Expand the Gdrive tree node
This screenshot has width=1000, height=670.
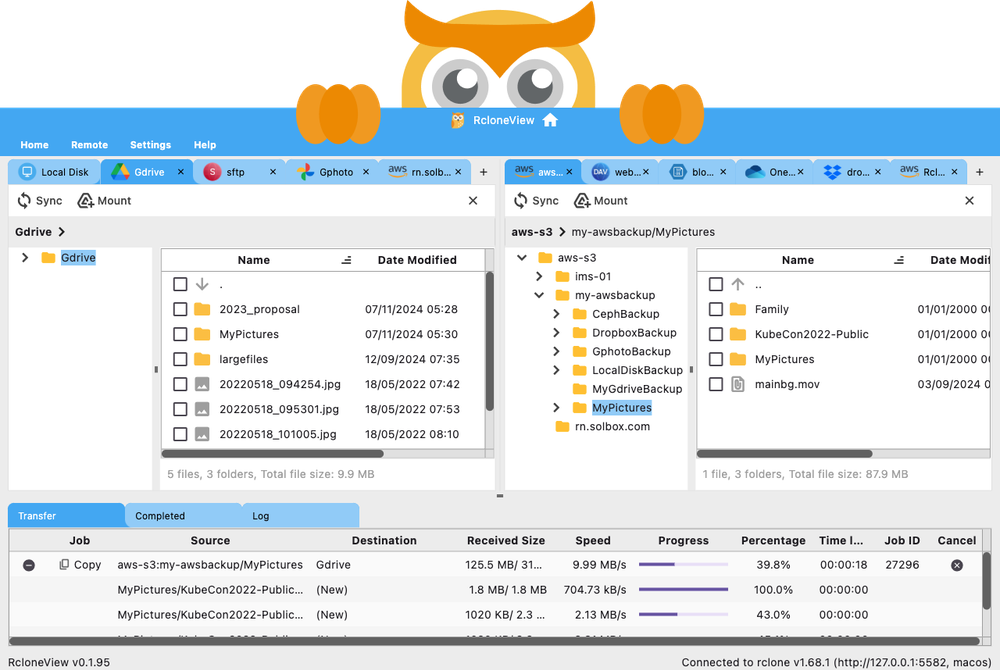pos(25,258)
